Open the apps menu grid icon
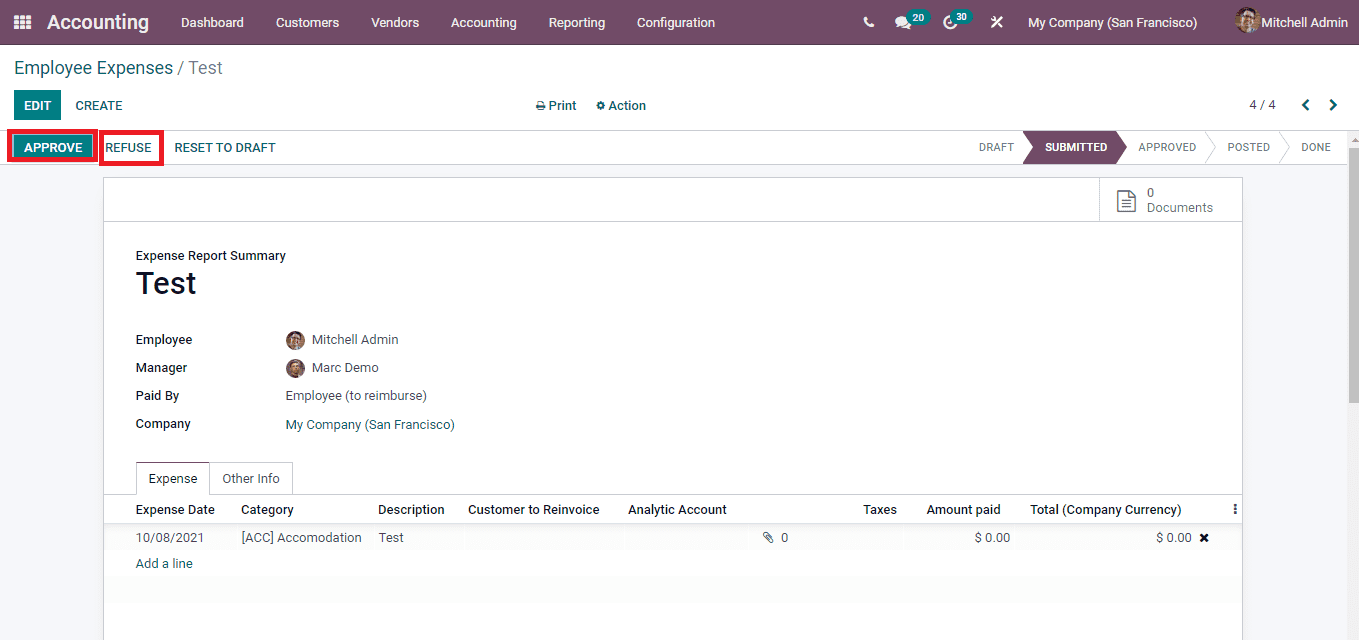This screenshot has height=640, width=1359. click(x=21, y=22)
